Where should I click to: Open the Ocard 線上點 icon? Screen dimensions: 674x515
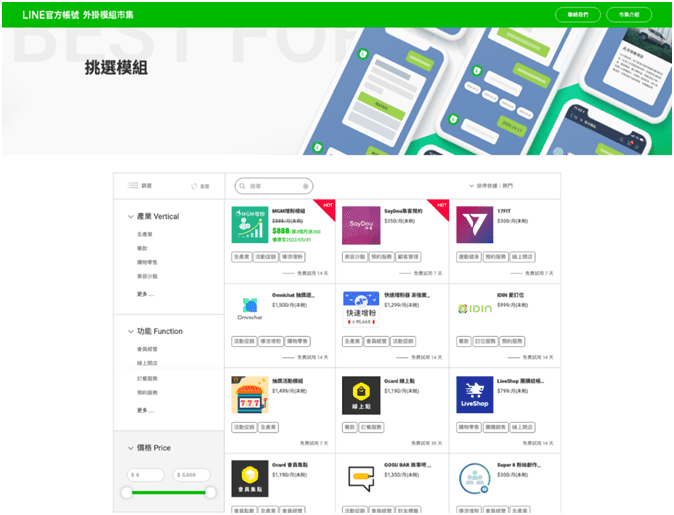pyautogui.click(x=361, y=395)
